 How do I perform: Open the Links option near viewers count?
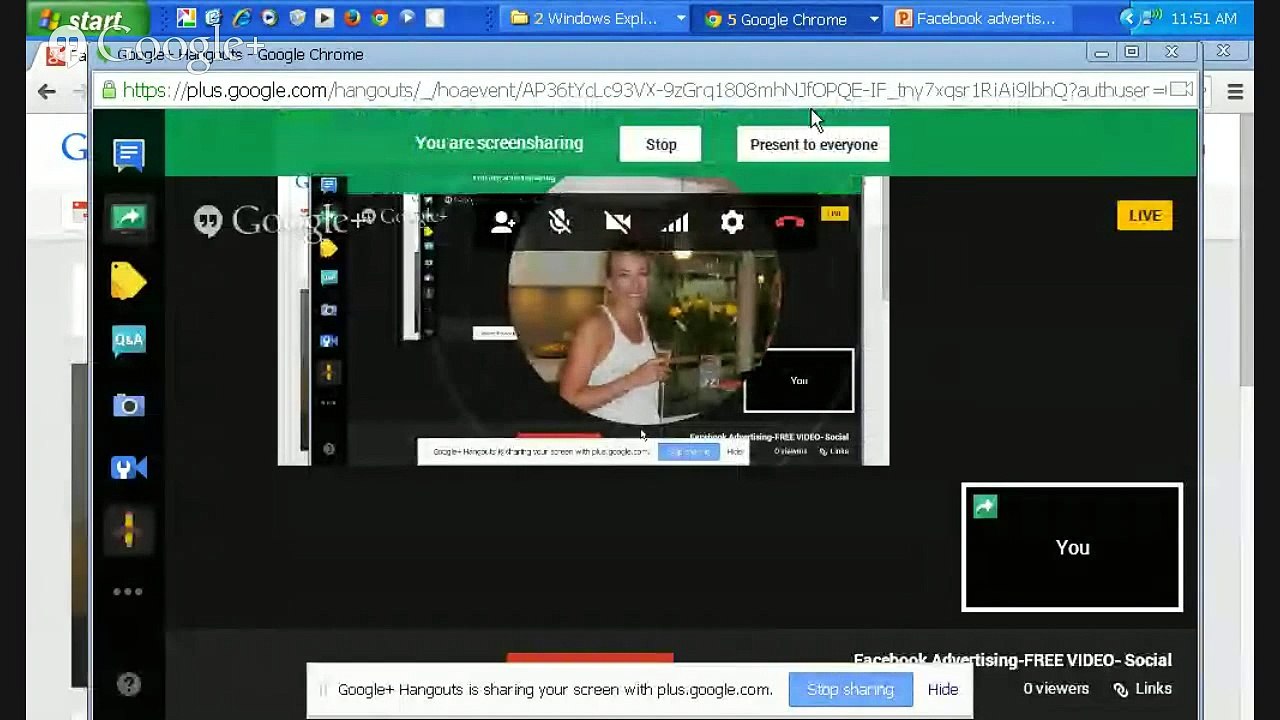tap(1142, 688)
